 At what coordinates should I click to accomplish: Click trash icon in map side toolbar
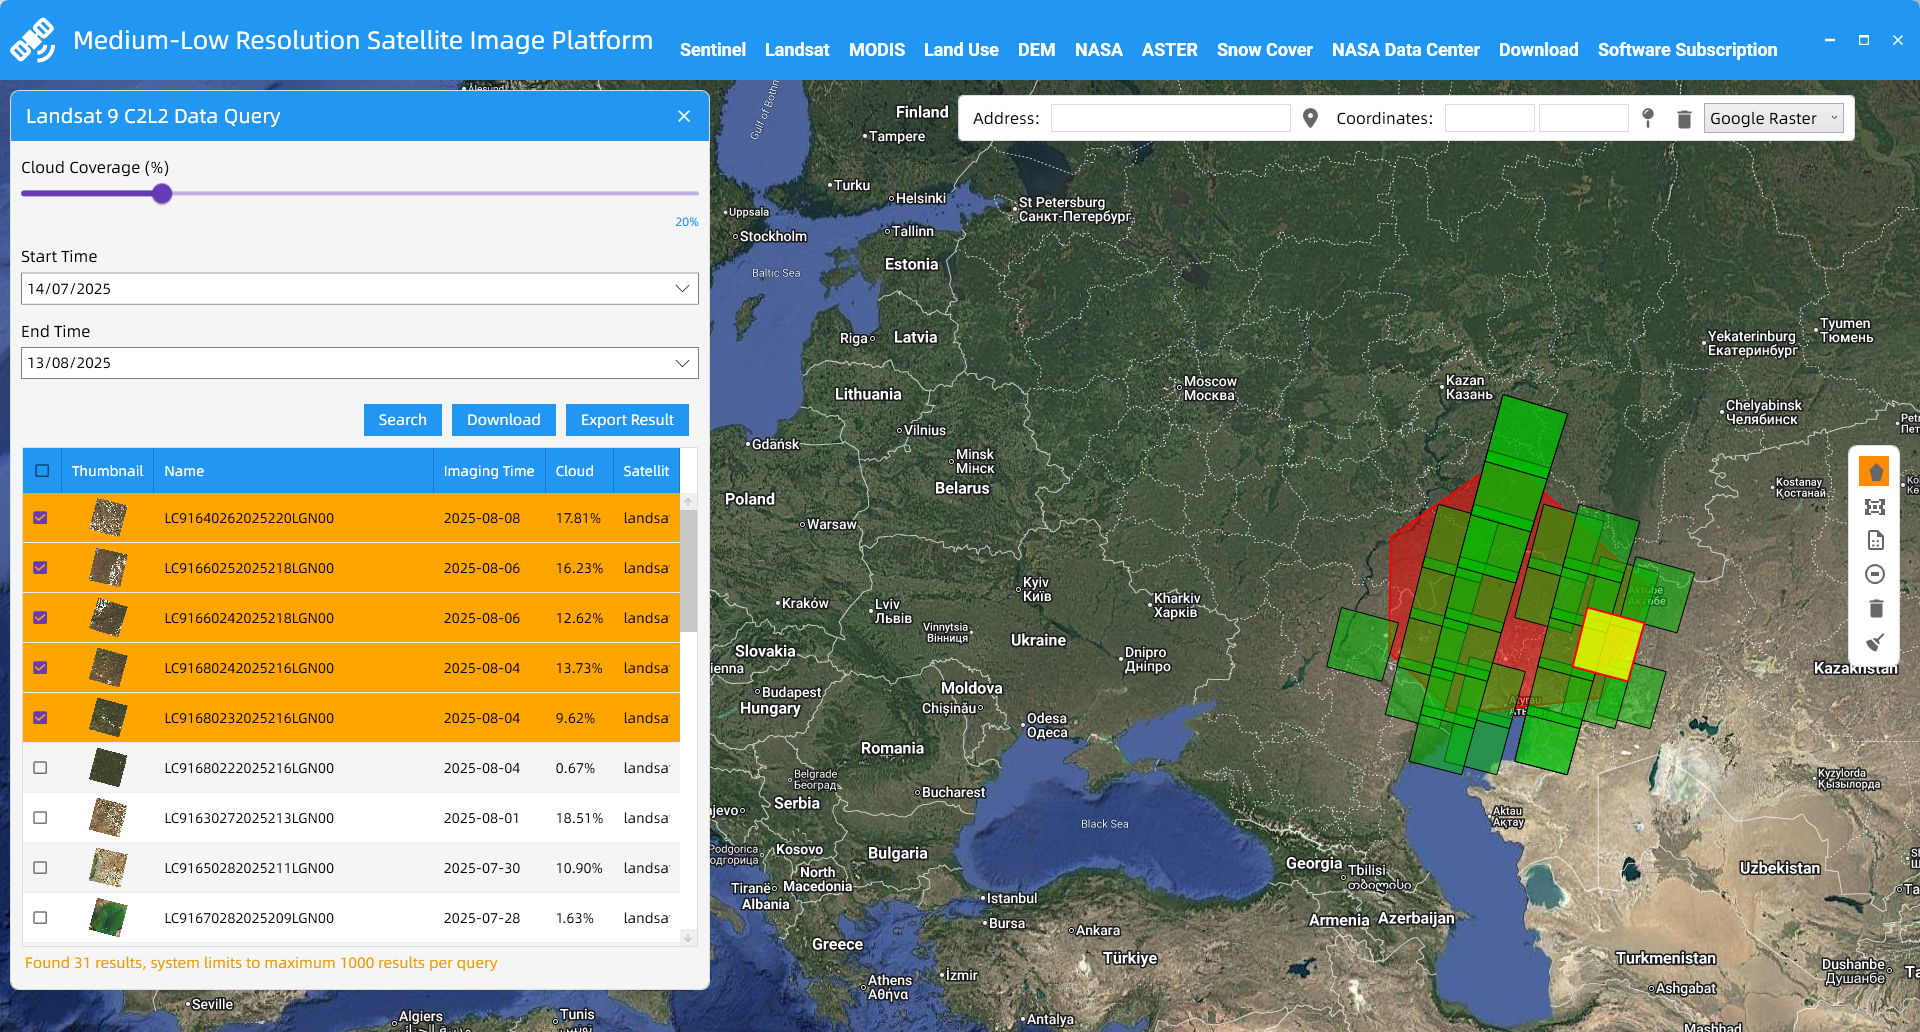click(1875, 608)
